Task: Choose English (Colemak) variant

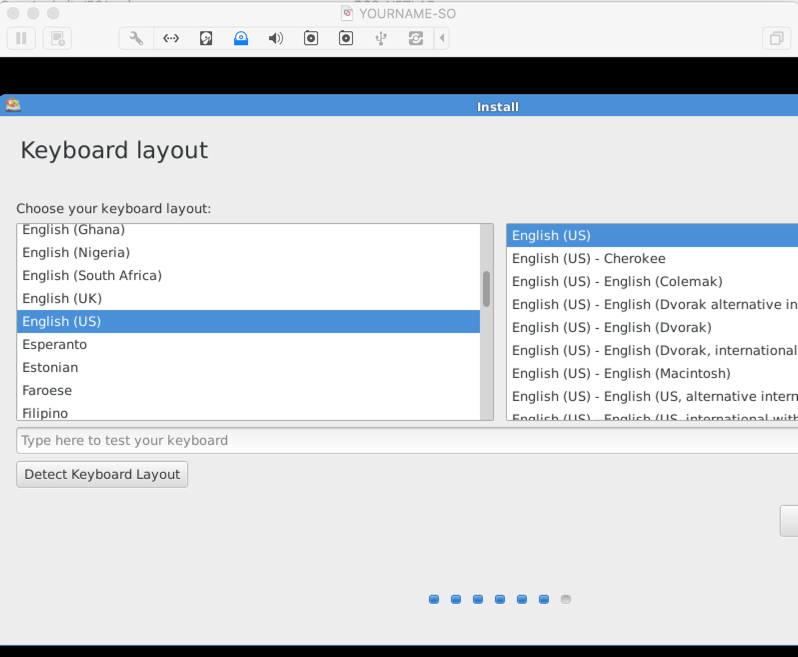Action: tap(652, 281)
